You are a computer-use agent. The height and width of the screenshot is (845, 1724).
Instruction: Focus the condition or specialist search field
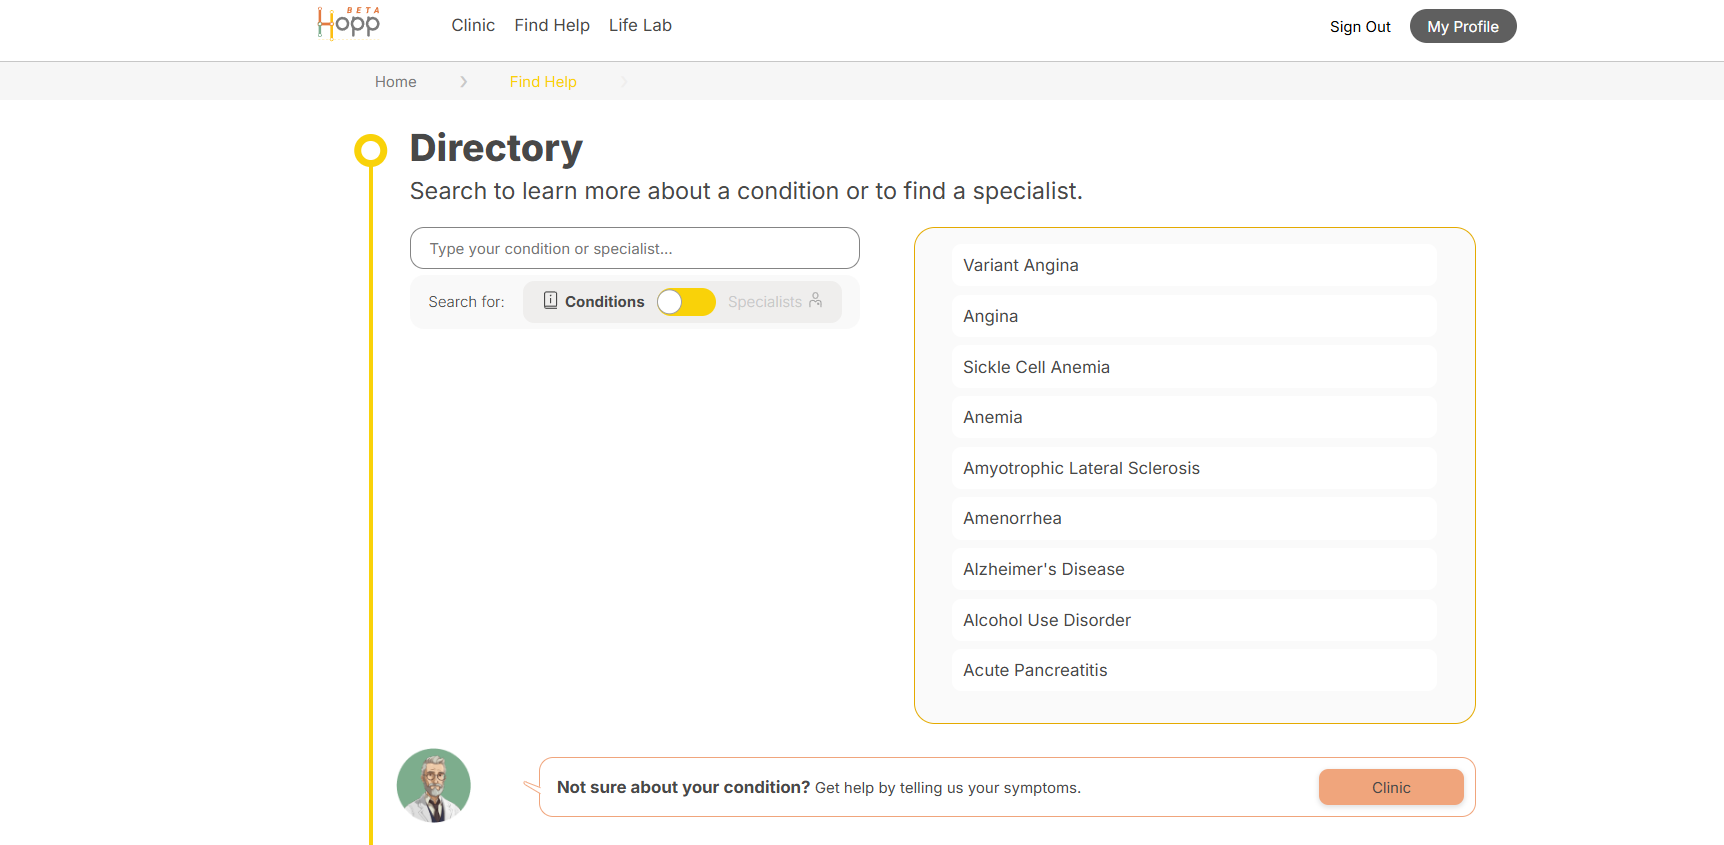tap(635, 248)
